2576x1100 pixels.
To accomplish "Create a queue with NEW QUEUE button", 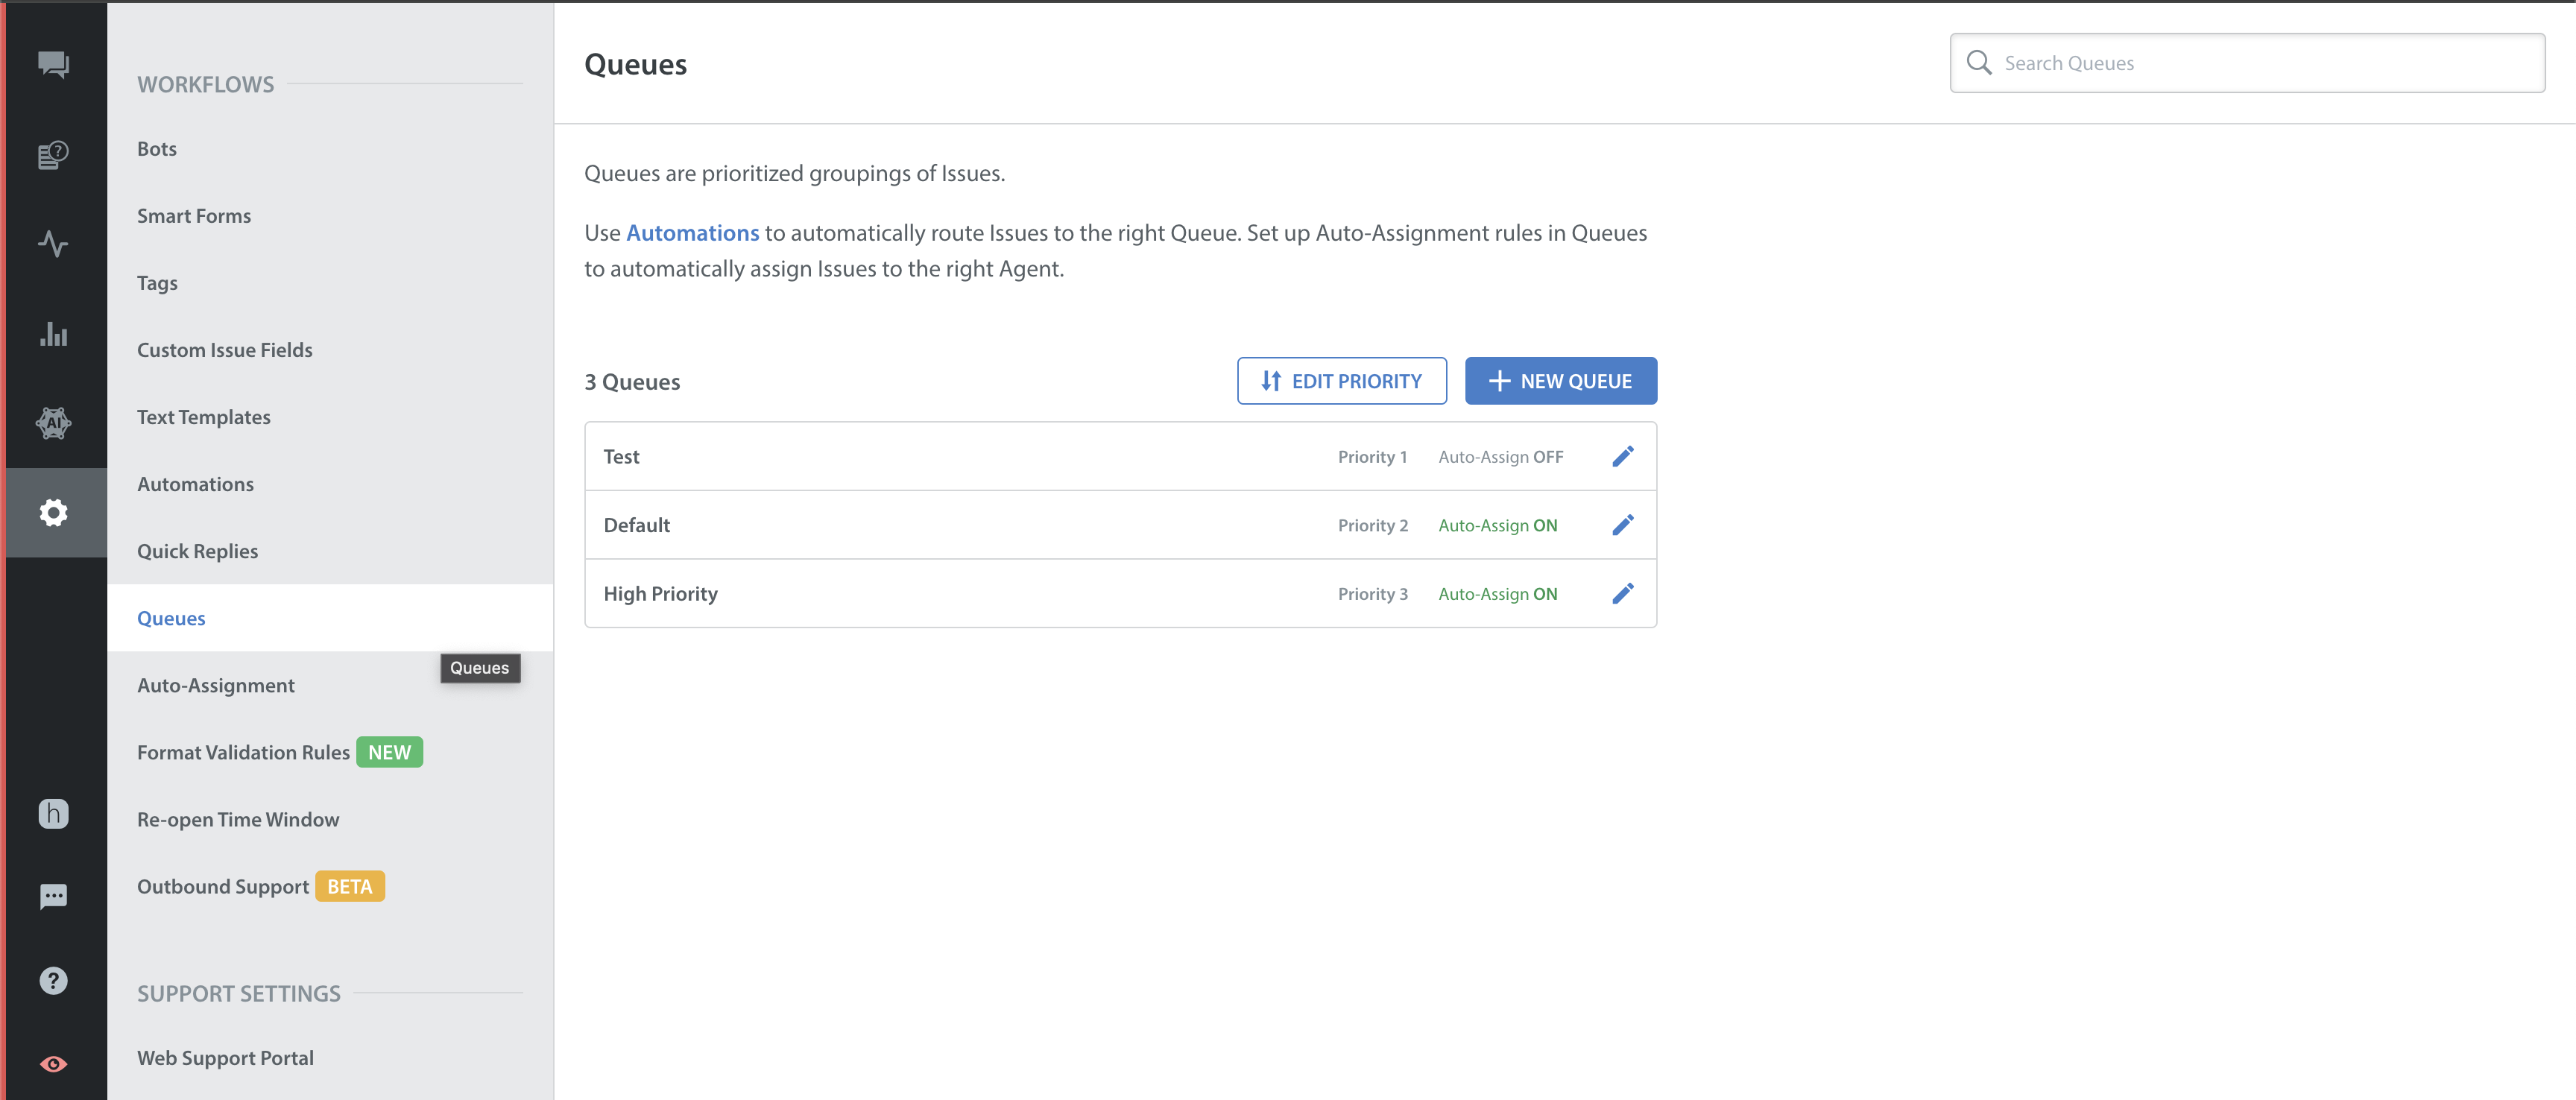I will 1560,381.
